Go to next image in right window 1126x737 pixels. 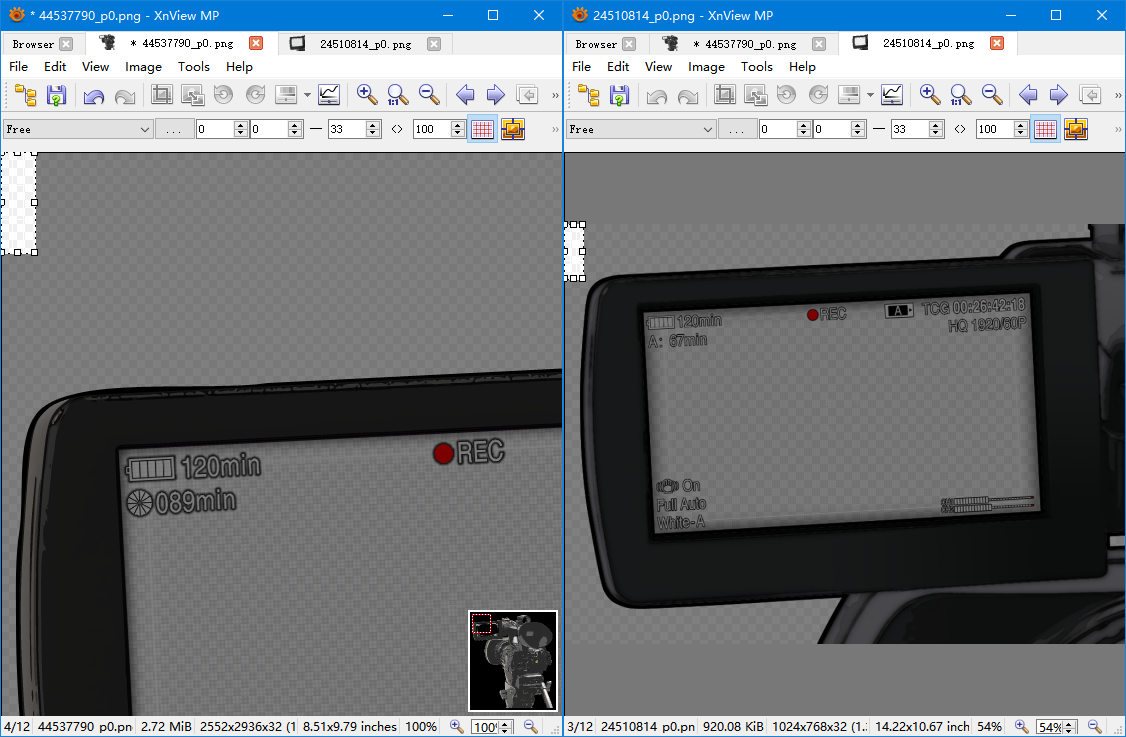coord(1058,95)
